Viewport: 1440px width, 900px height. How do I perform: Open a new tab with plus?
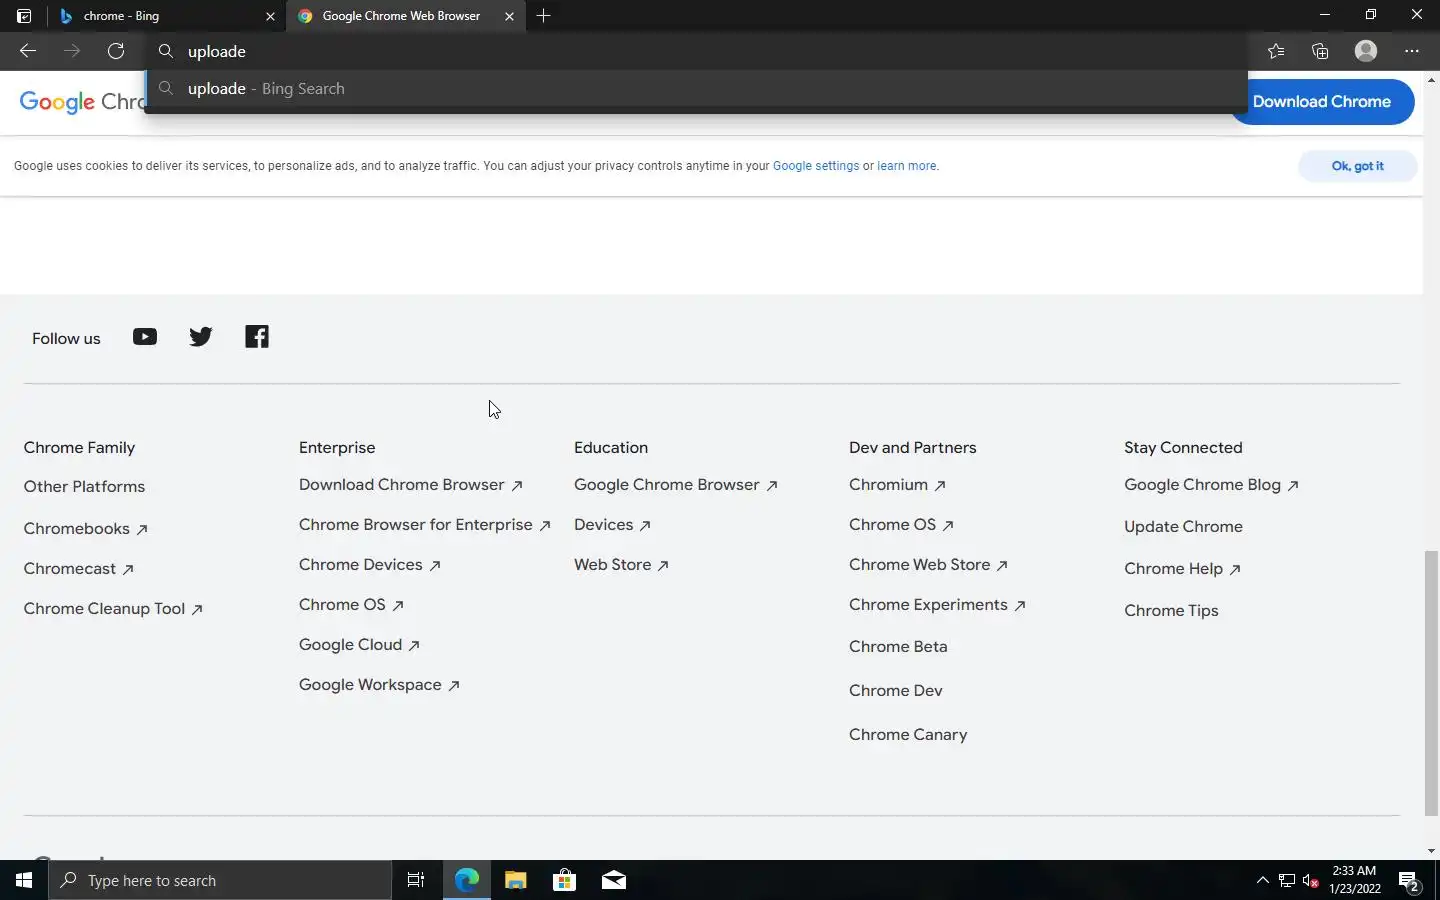pyautogui.click(x=544, y=16)
